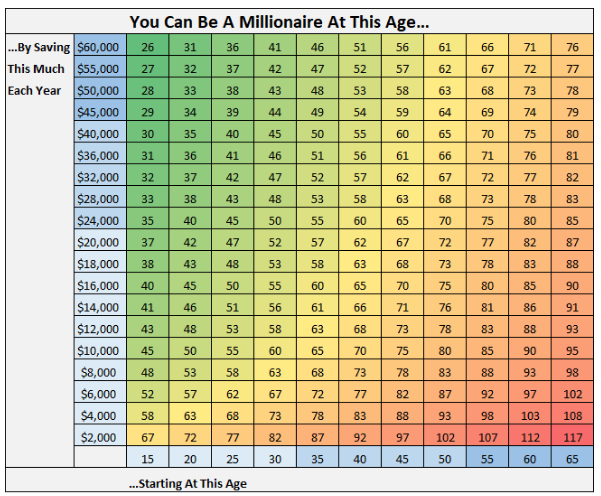Click the "...By Saving" label text

pyautogui.click(x=37, y=47)
